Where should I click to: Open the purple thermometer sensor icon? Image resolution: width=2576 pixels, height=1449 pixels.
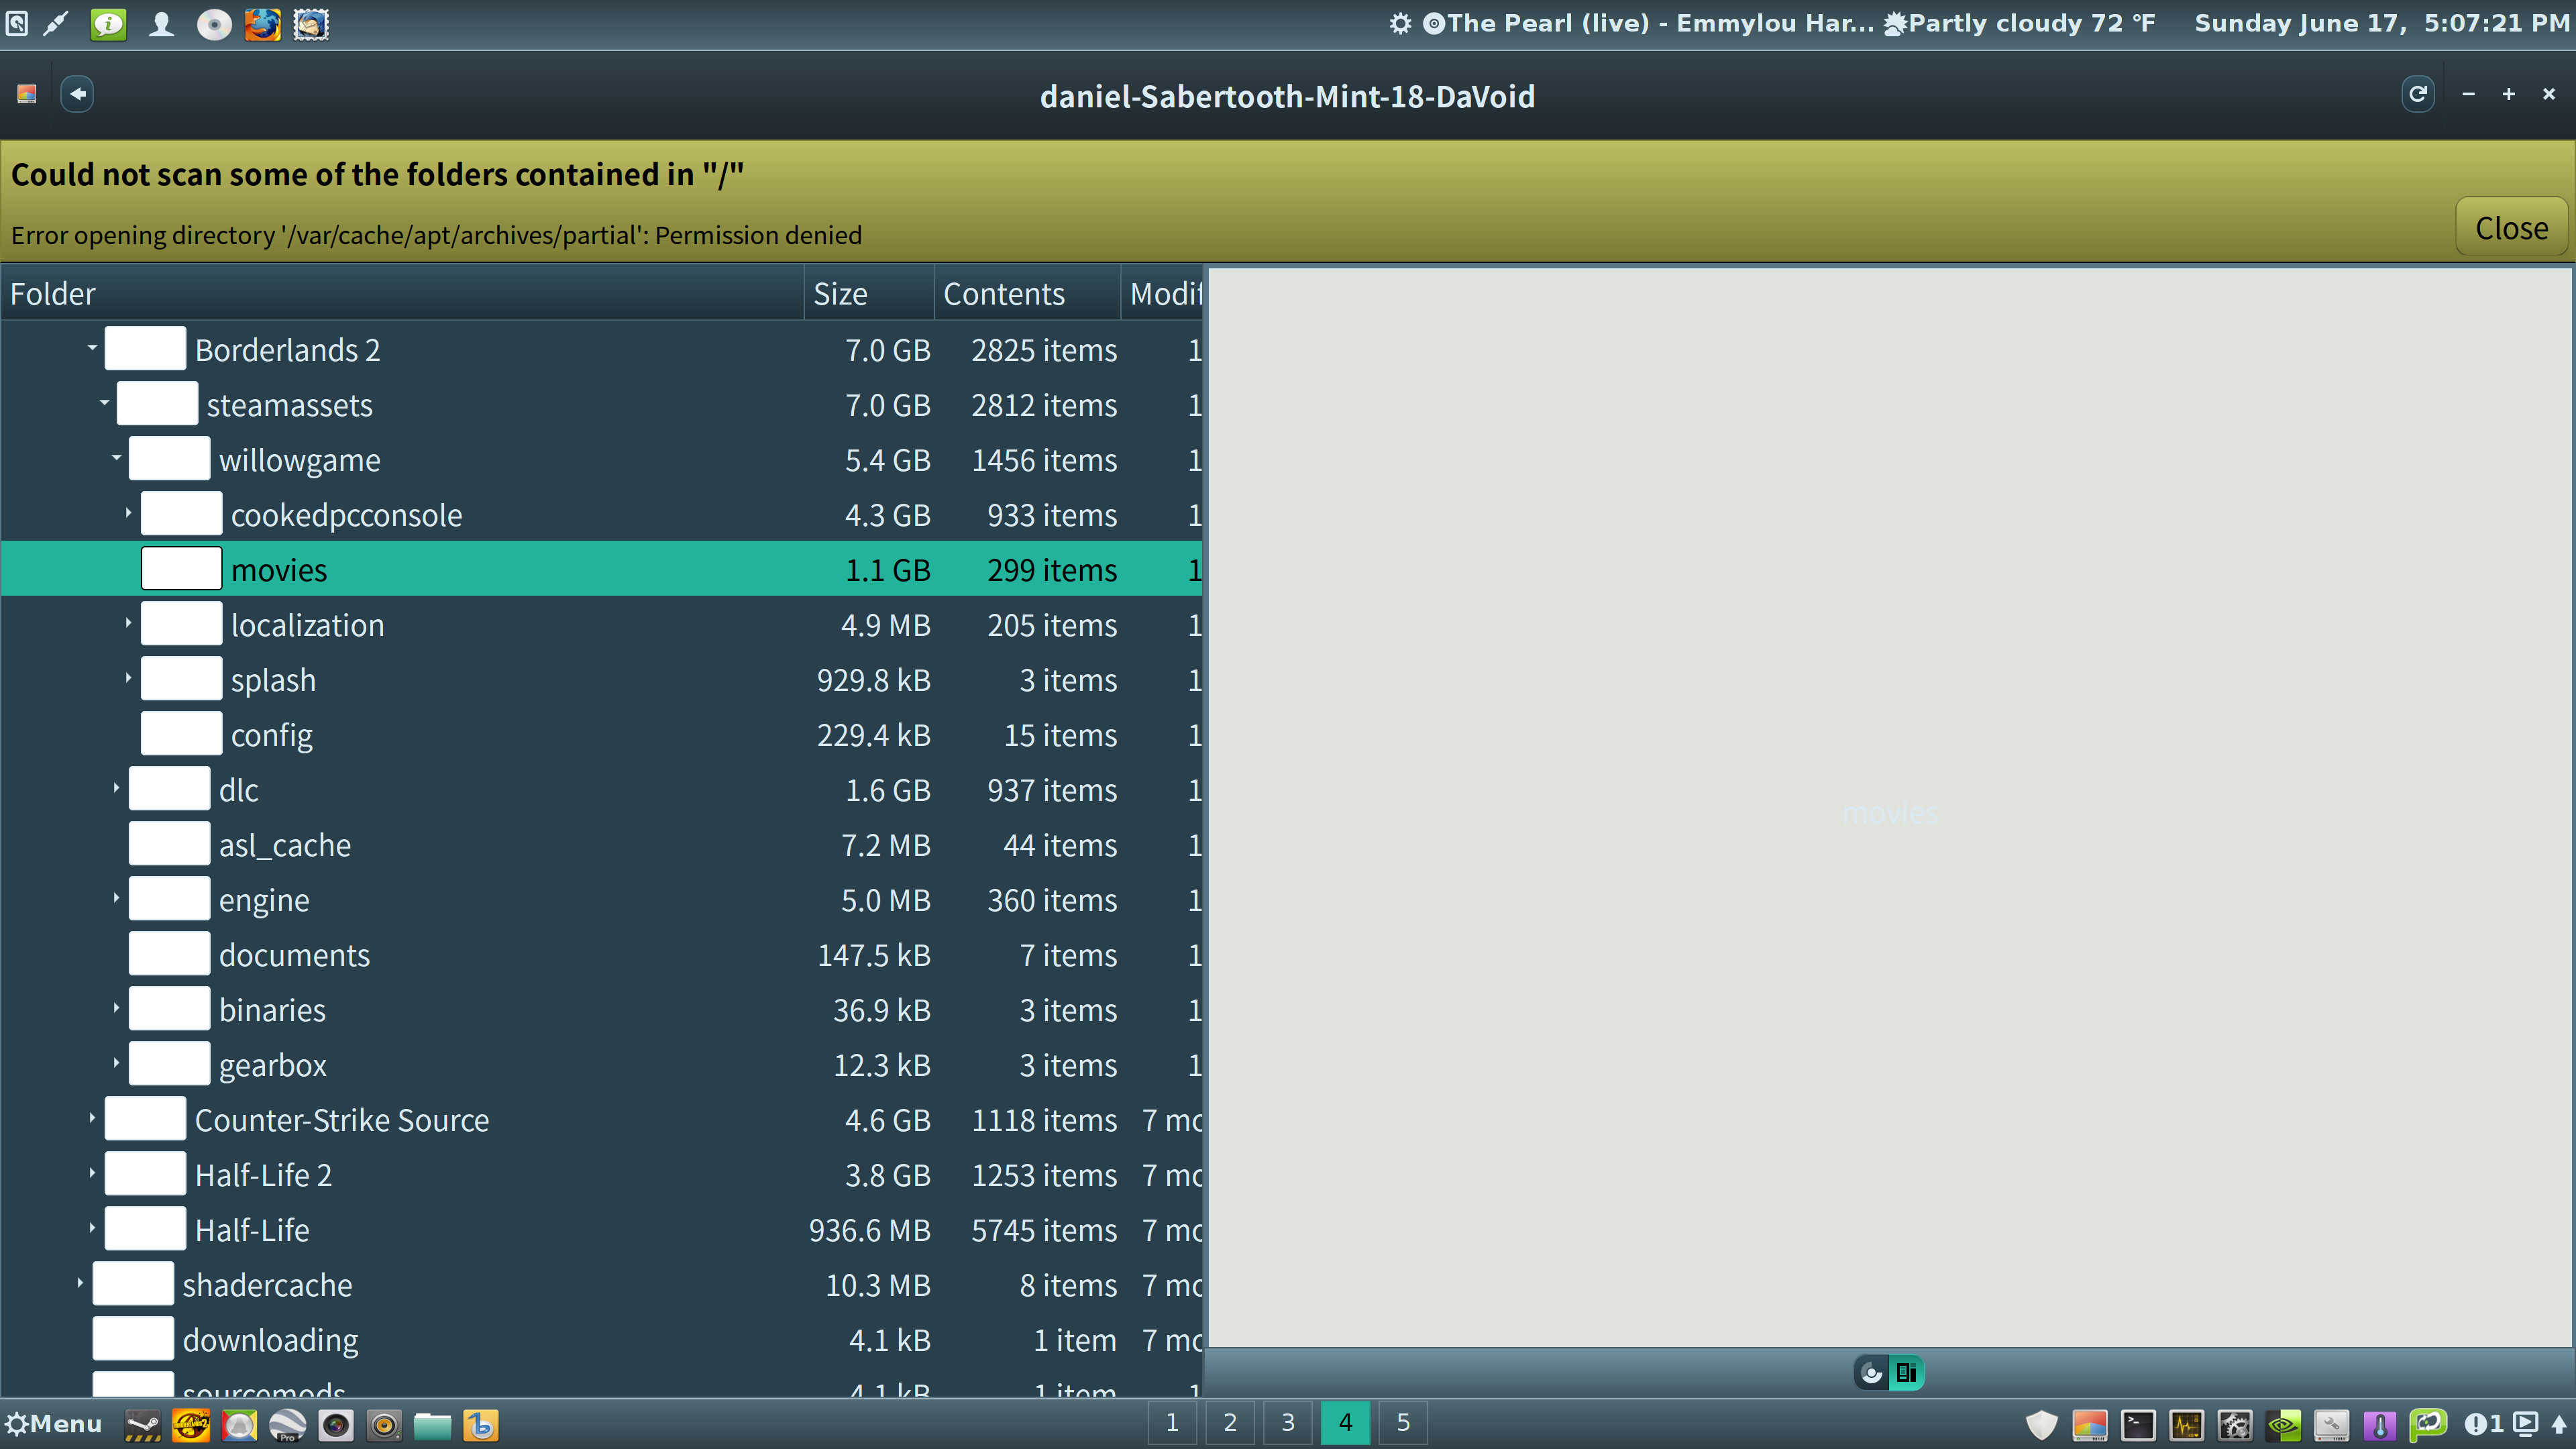(x=2380, y=1425)
